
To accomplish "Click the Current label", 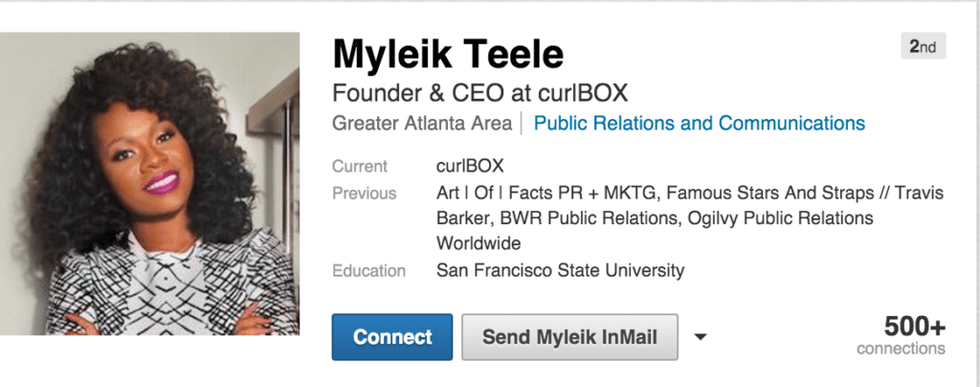I will [x=359, y=166].
